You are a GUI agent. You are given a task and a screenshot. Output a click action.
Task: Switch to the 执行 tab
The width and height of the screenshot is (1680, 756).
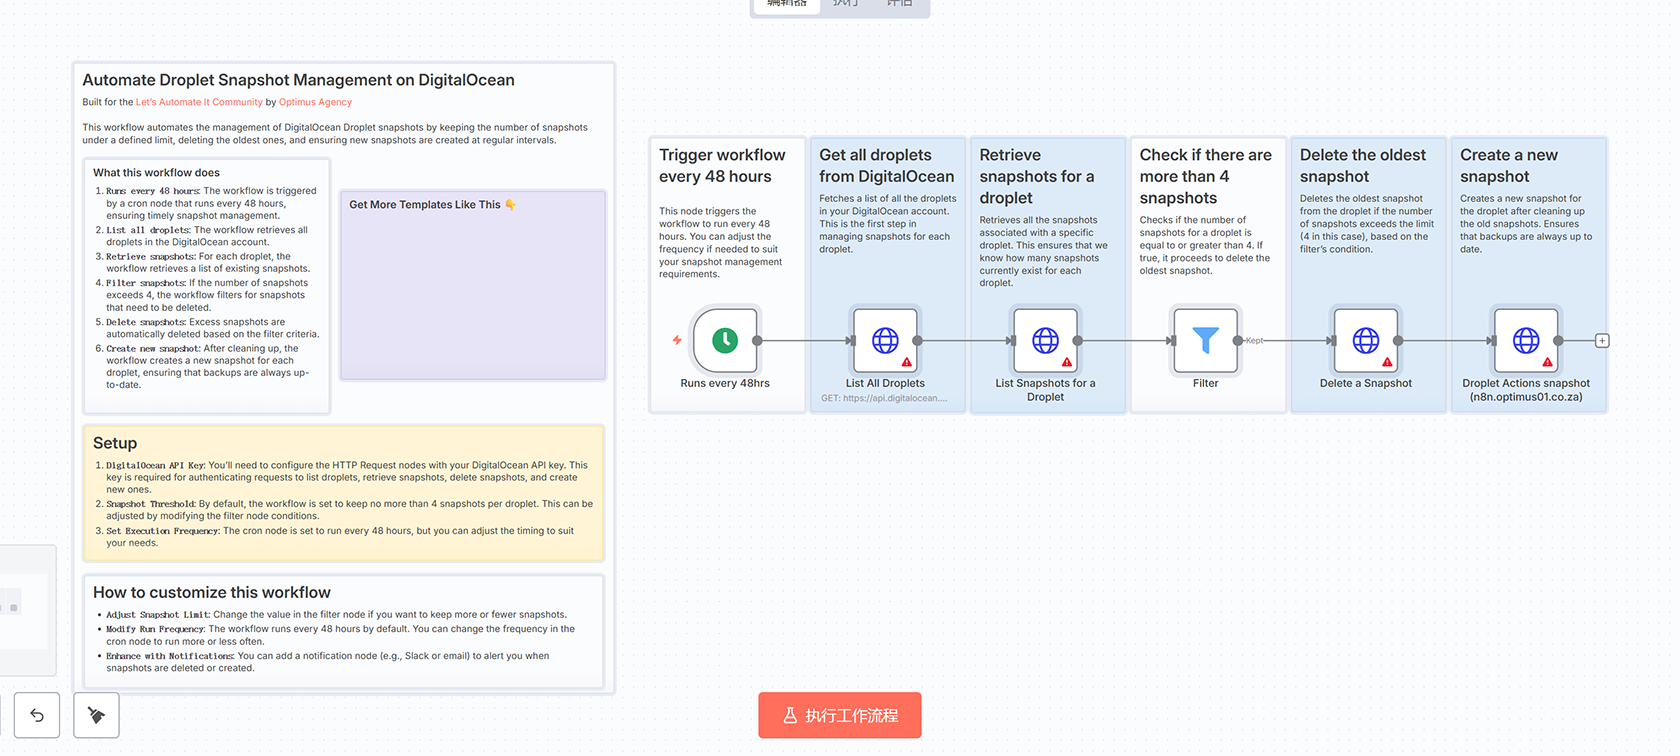click(x=845, y=4)
